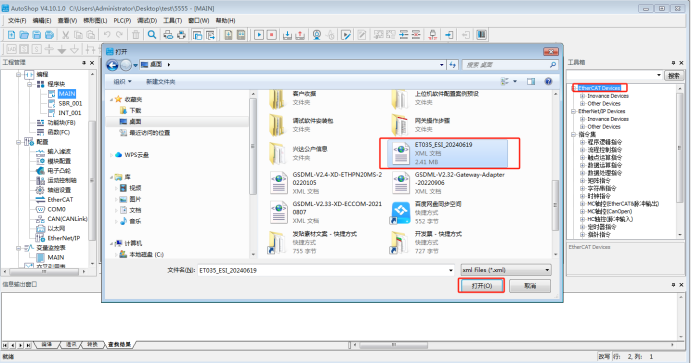Select SBR_001 in project tree
The width and height of the screenshot is (691, 363).
[x=70, y=104]
